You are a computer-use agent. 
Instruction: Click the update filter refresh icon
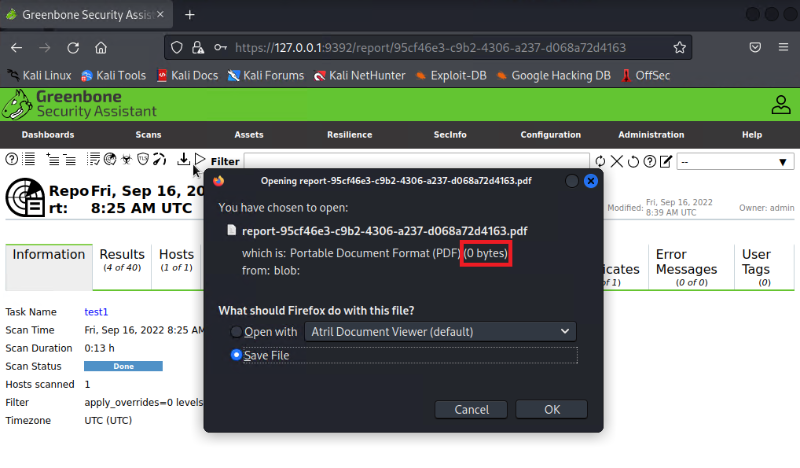coord(600,161)
